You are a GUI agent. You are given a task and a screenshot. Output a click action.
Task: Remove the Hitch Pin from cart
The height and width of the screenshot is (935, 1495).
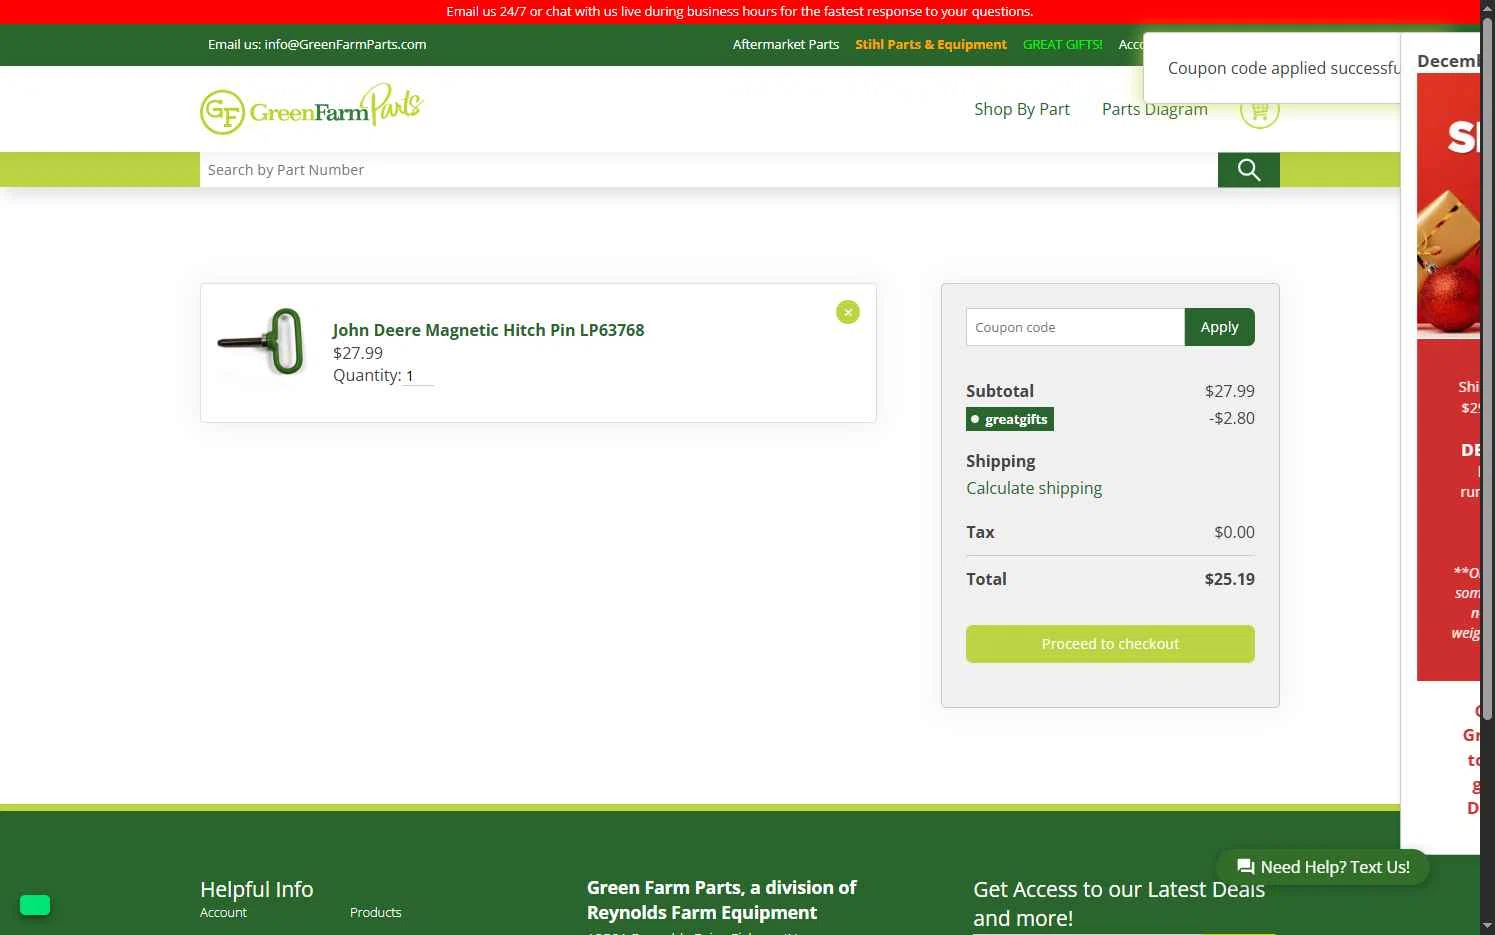pyautogui.click(x=847, y=312)
